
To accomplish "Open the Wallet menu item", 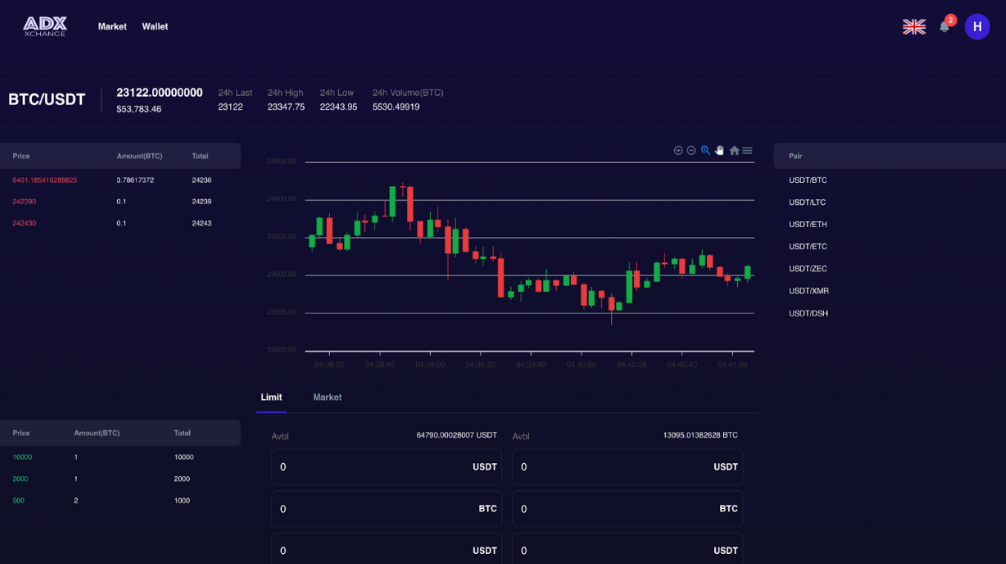I will pyautogui.click(x=155, y=27).
